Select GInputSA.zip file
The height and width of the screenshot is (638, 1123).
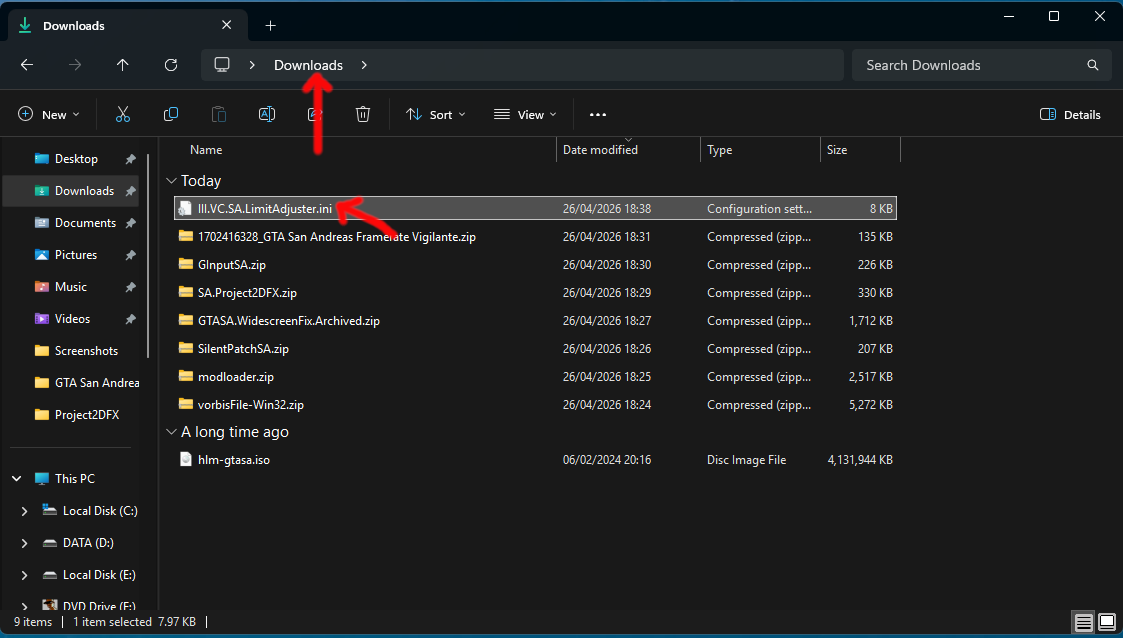point(536,265)
